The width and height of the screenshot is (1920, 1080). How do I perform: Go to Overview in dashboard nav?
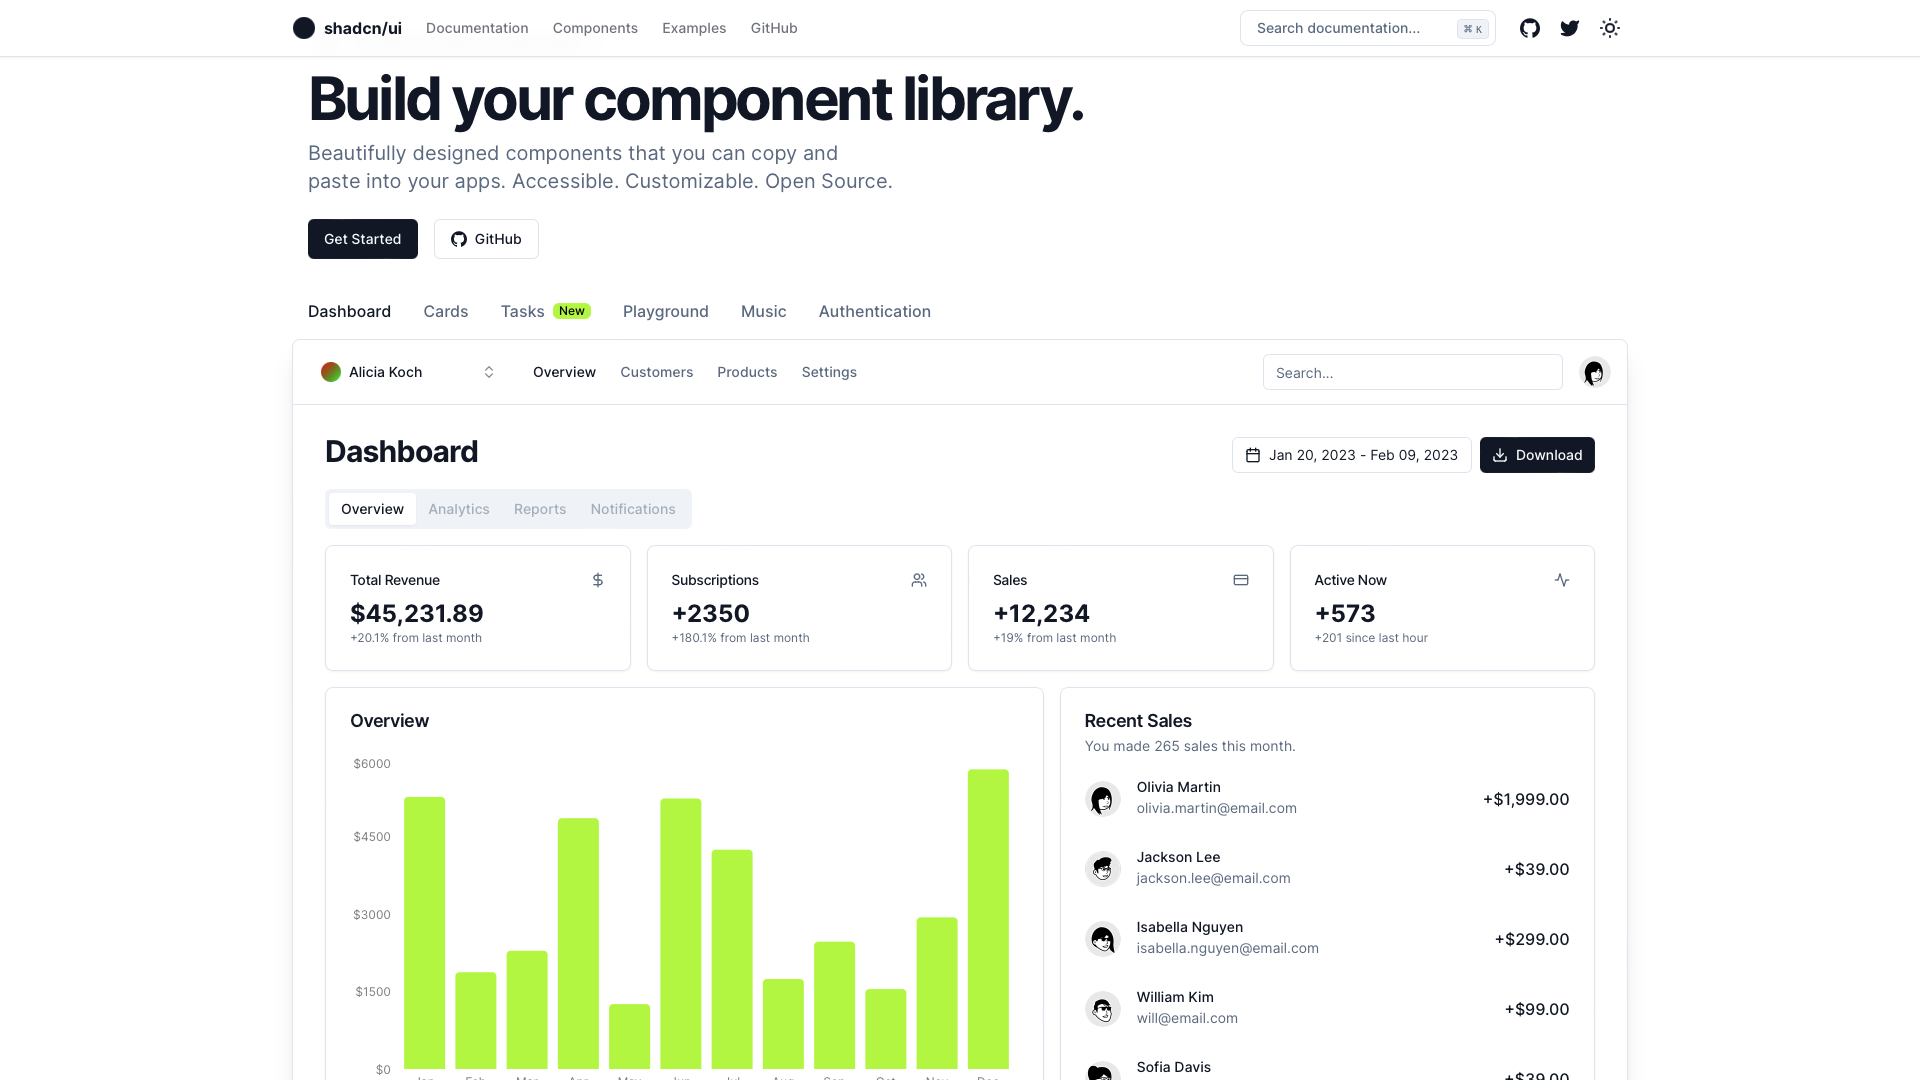(564, 372)
